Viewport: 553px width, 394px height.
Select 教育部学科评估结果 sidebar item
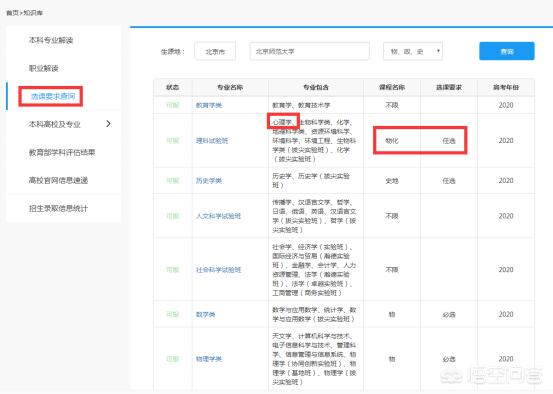click(62, 152)
